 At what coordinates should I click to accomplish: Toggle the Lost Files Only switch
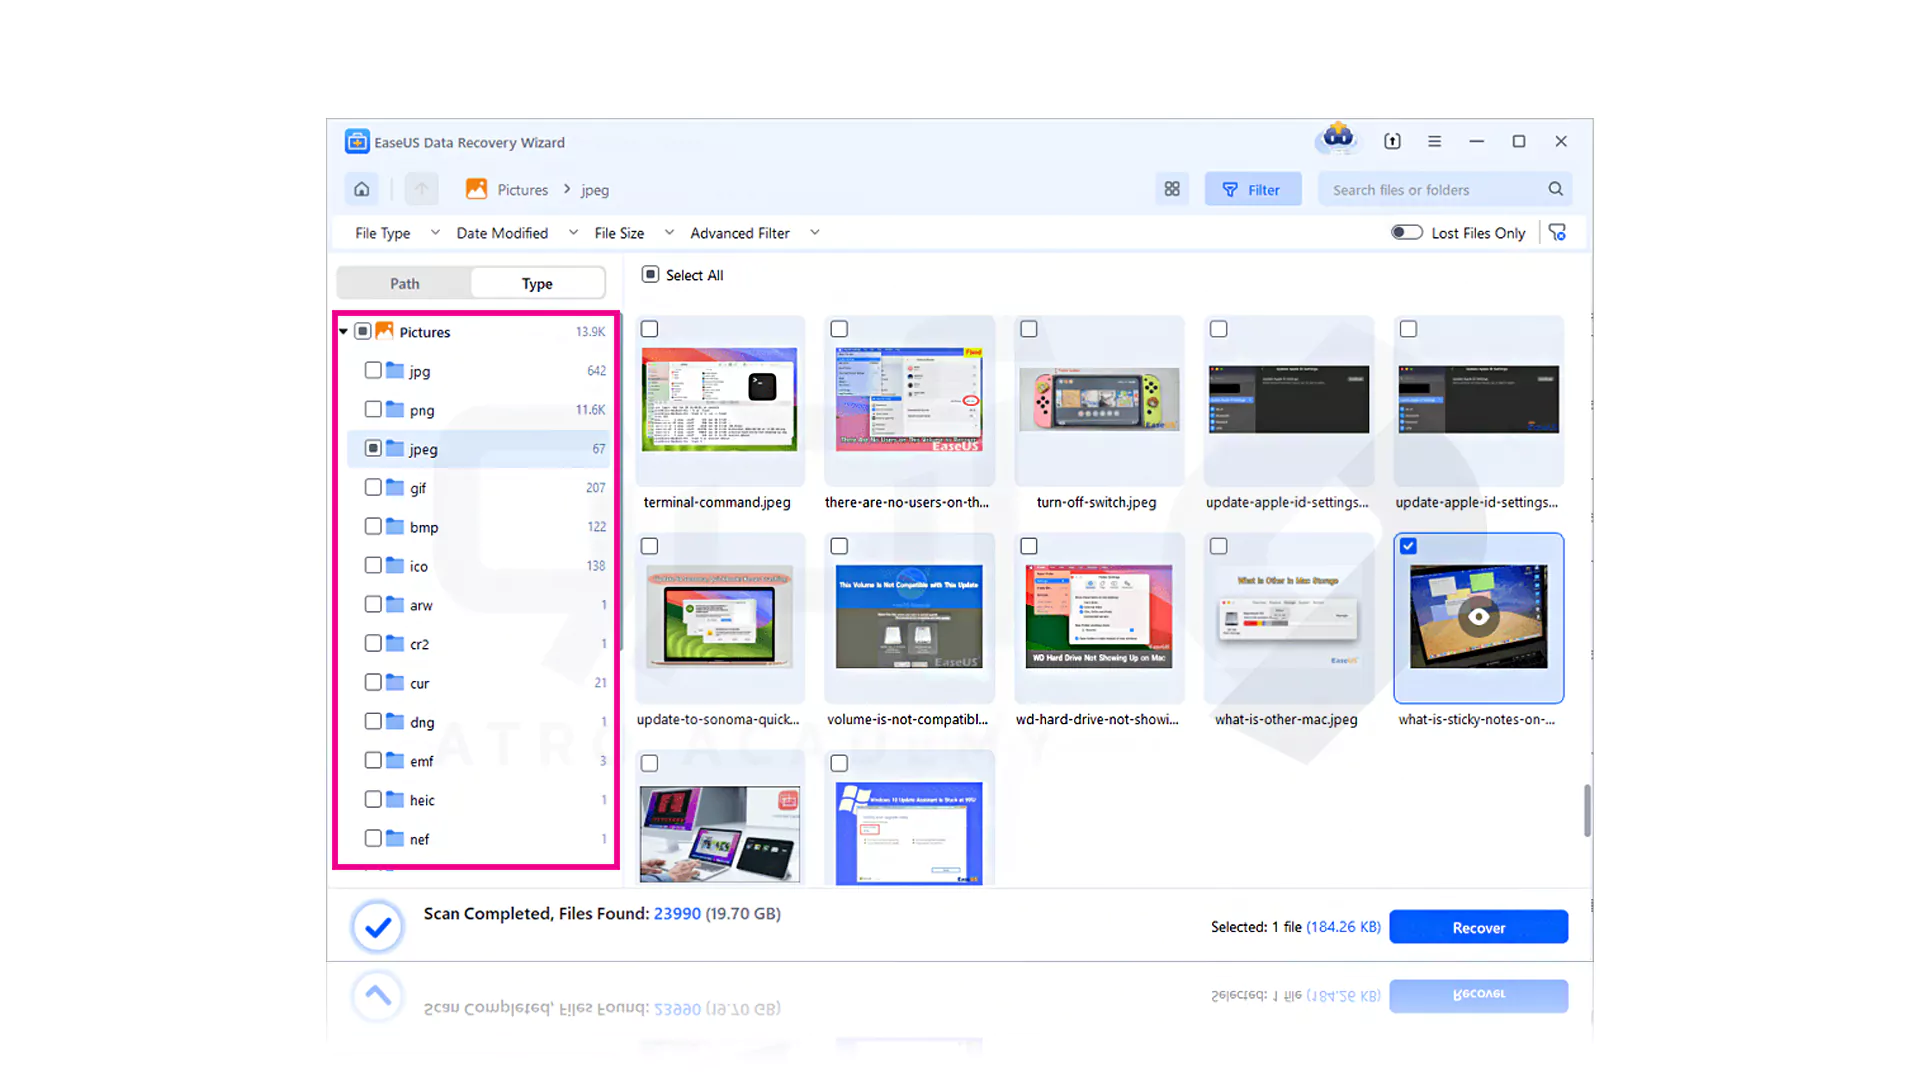pos(1406,232)
